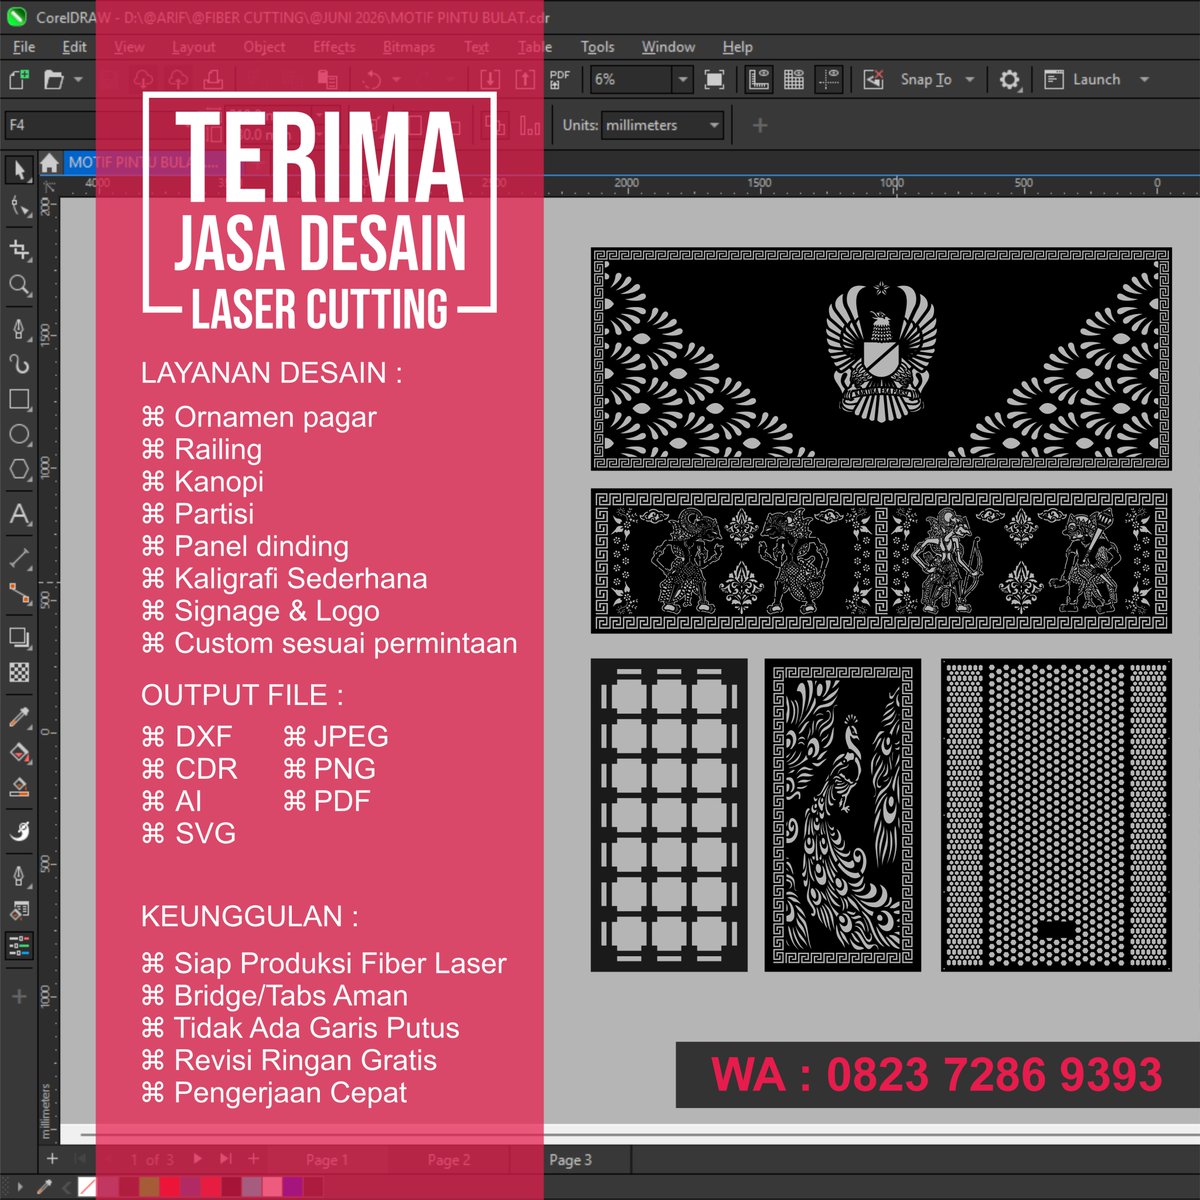Select the Color Eyedropper tool

coord(19,716)
